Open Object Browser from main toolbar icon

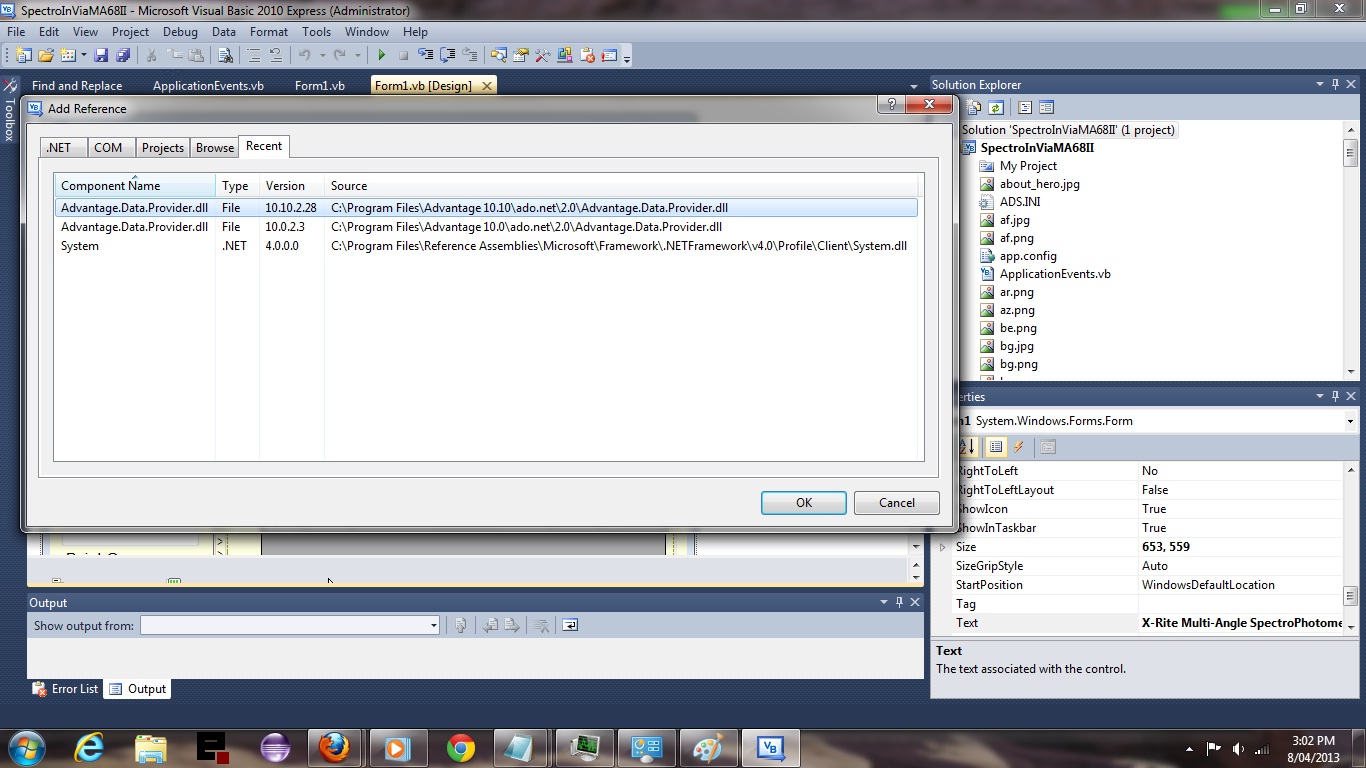pyautogui.click(x=565, y=56)
